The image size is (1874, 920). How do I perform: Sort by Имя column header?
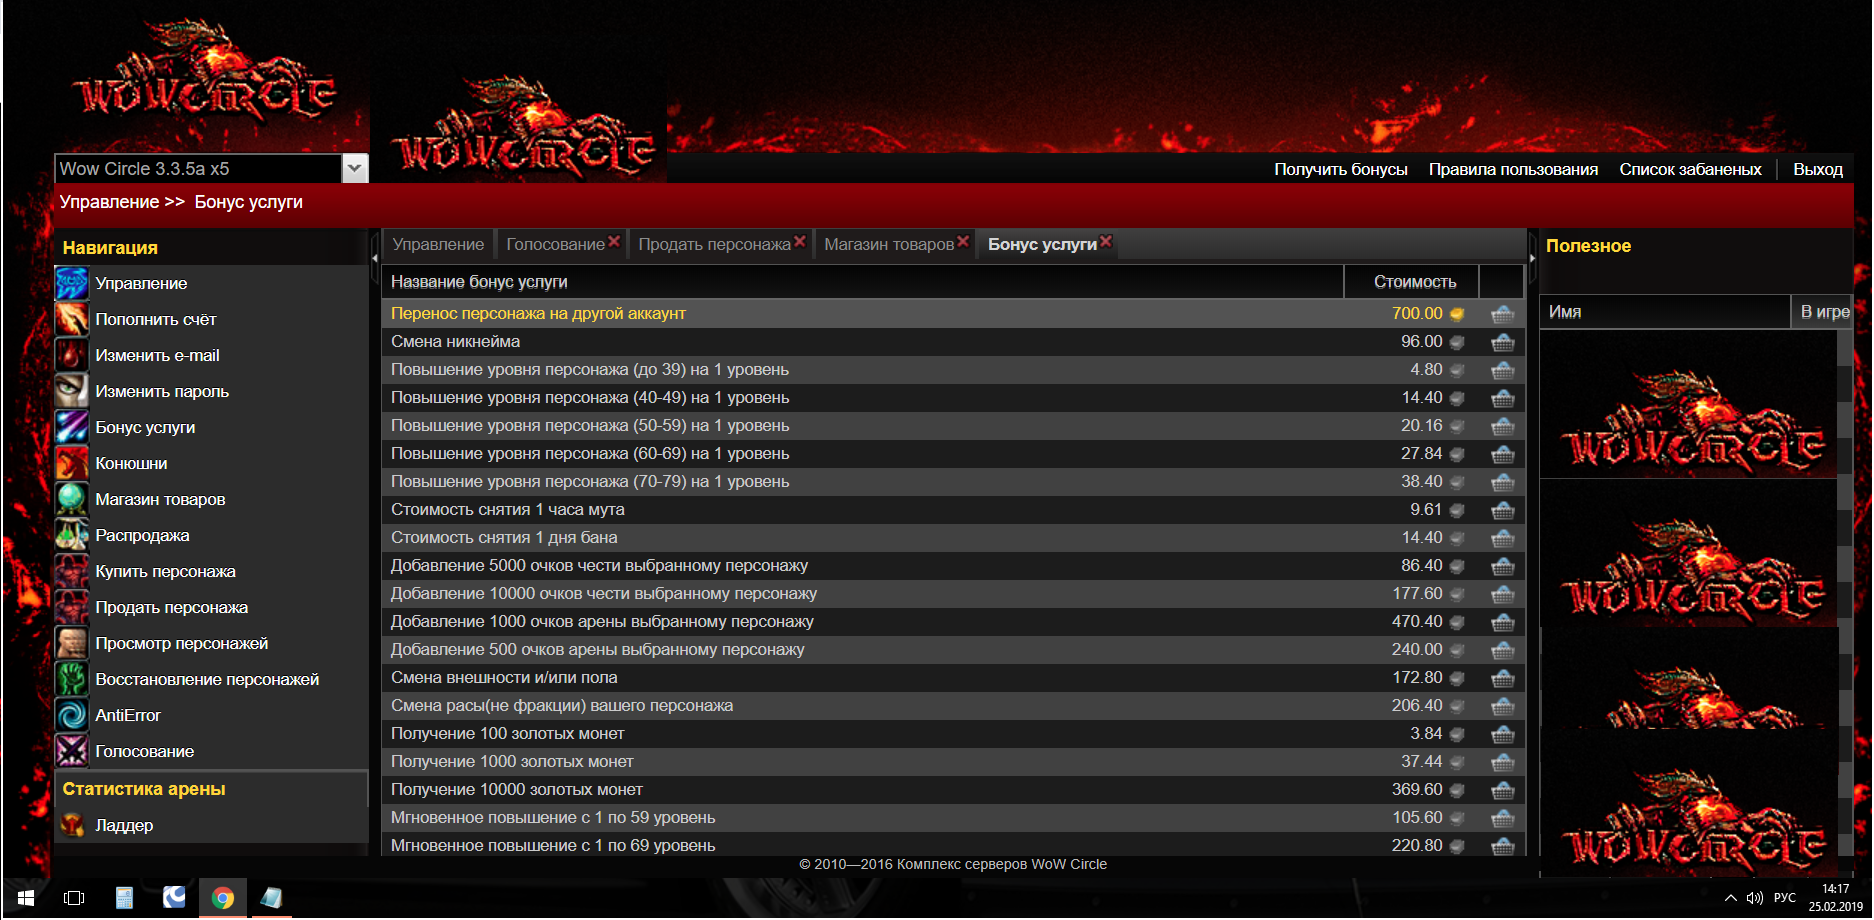pos(1664,312)
